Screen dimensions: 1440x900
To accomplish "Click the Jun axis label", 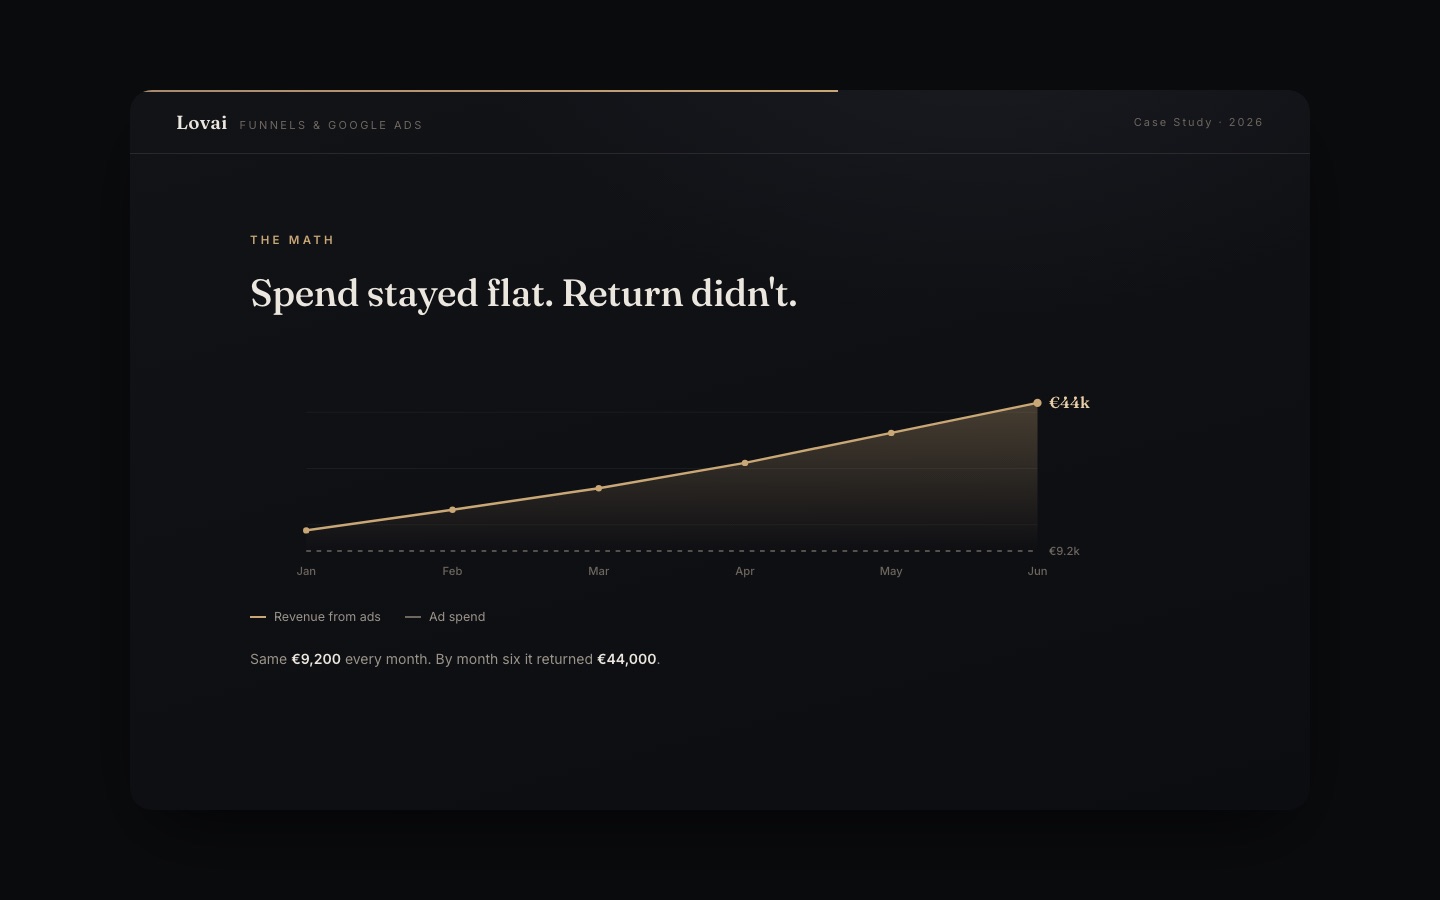I will click(1037, 571).
